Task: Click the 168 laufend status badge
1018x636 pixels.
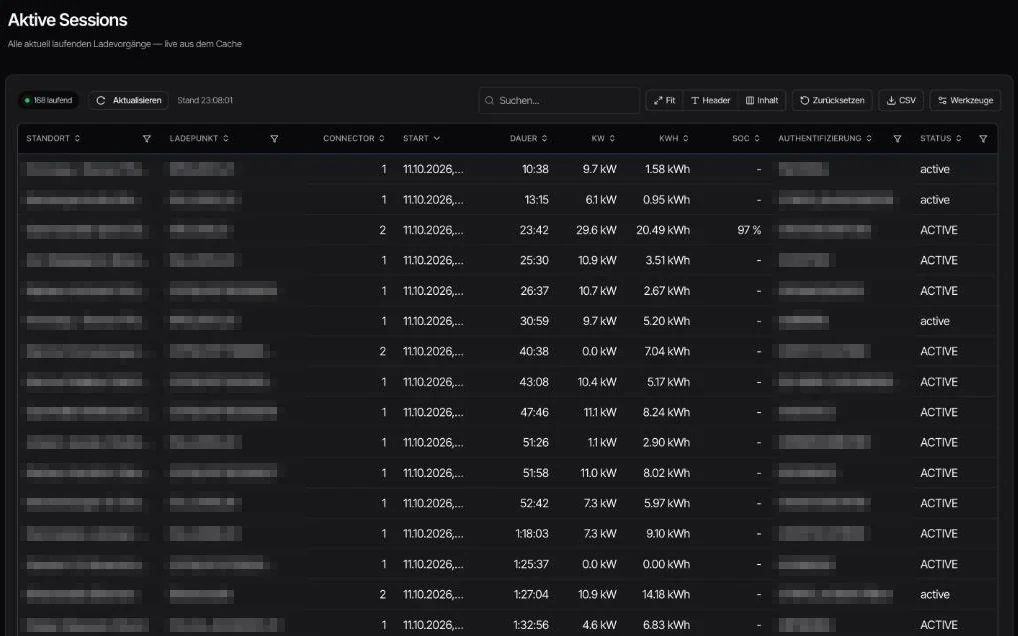Action: [x=48, y=101]
